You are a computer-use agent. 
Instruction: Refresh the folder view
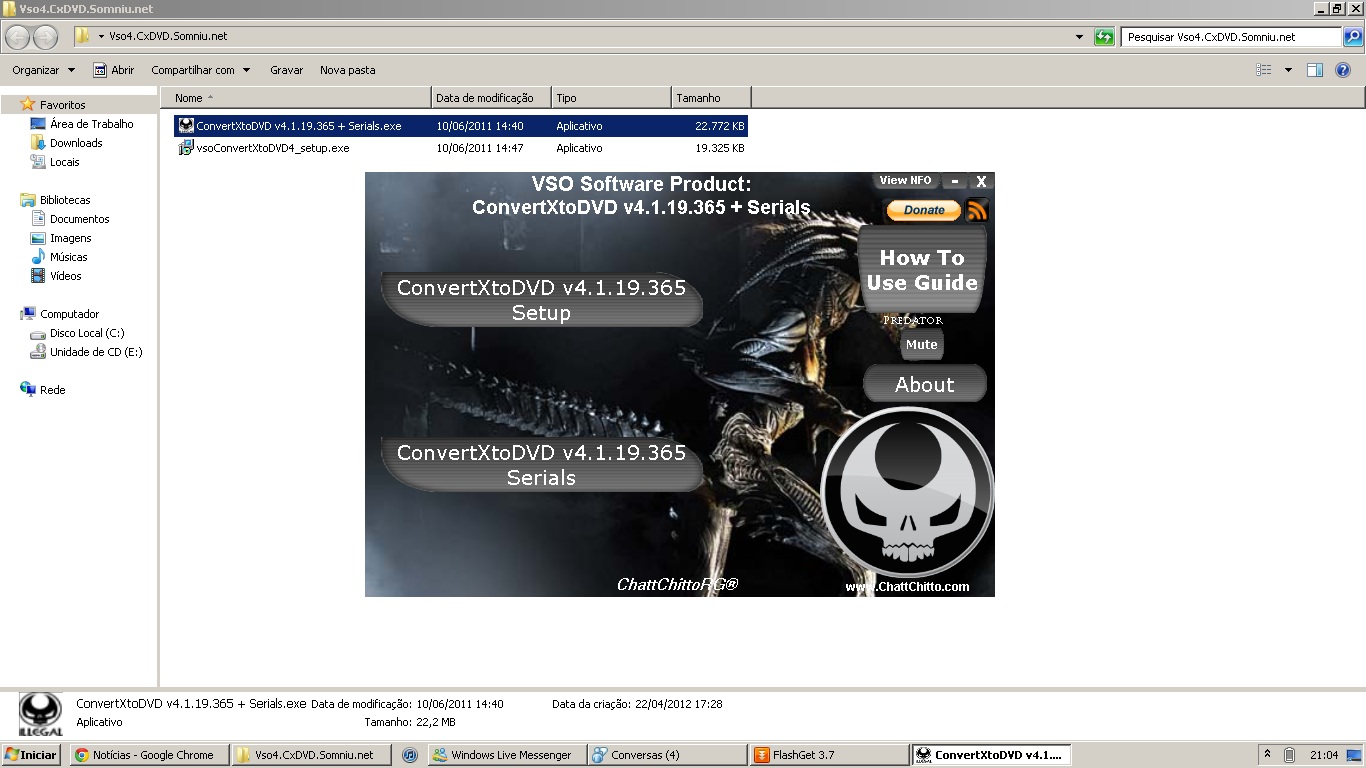coord(1104,37)
